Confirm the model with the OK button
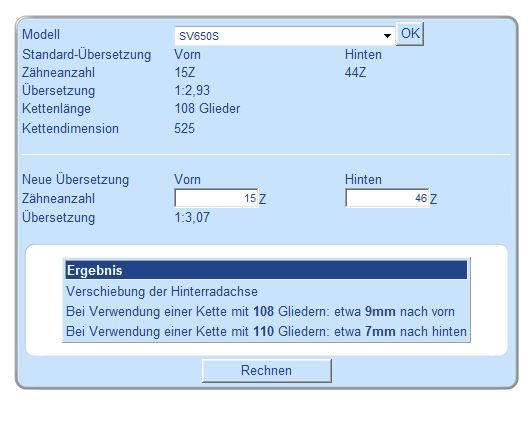Image resolution: width=528 pixels, height=428 pixels. pos(410,34)
